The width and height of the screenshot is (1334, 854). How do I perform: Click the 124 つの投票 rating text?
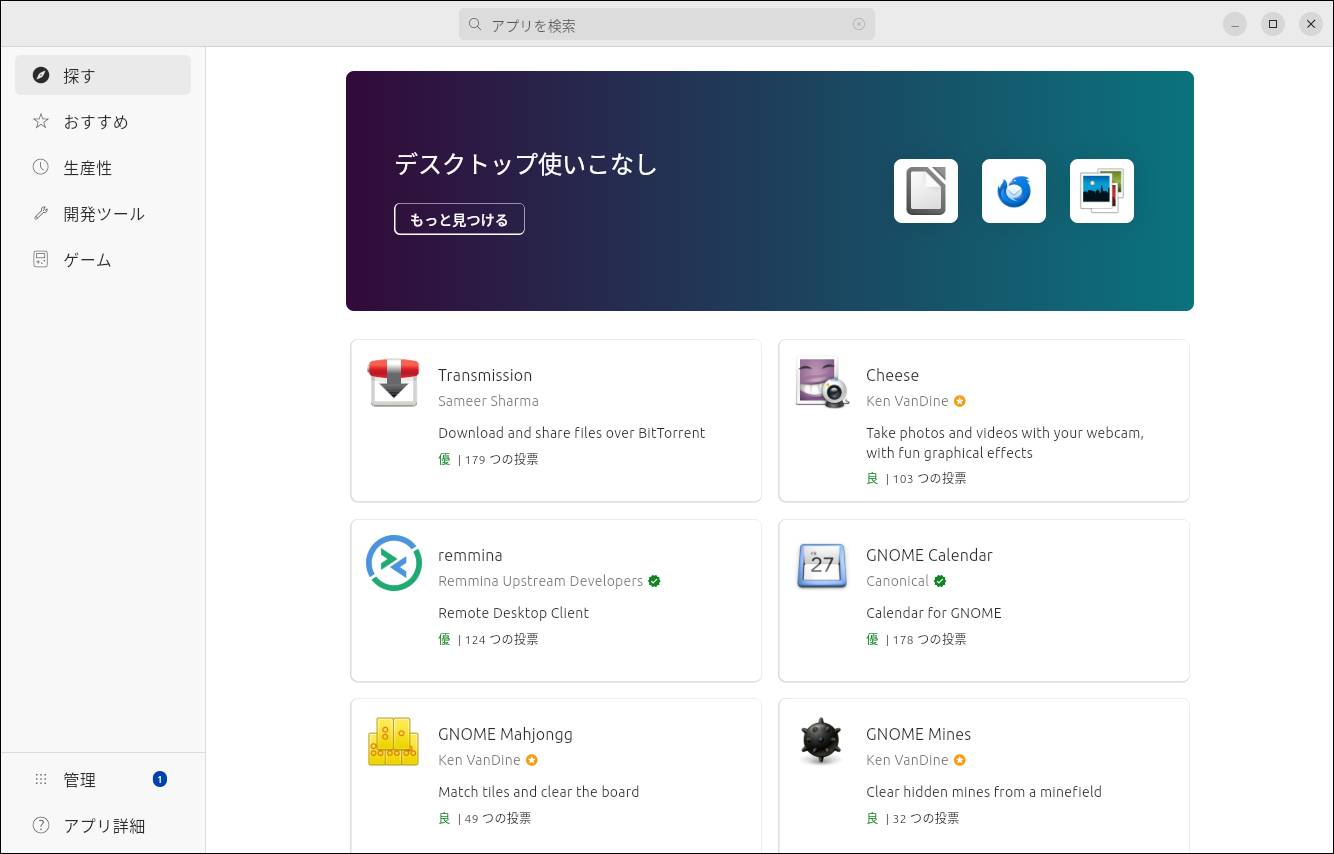click(x=501, y=639)
